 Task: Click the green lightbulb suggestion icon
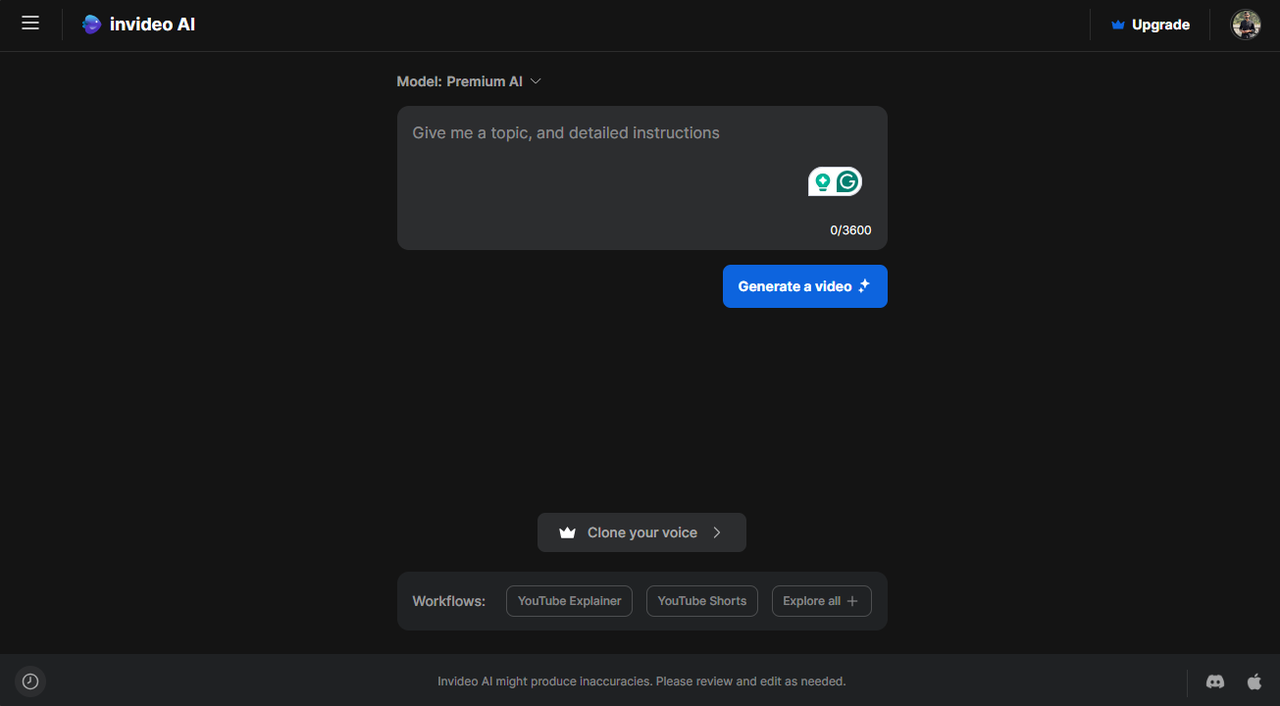tap(822, 181)
